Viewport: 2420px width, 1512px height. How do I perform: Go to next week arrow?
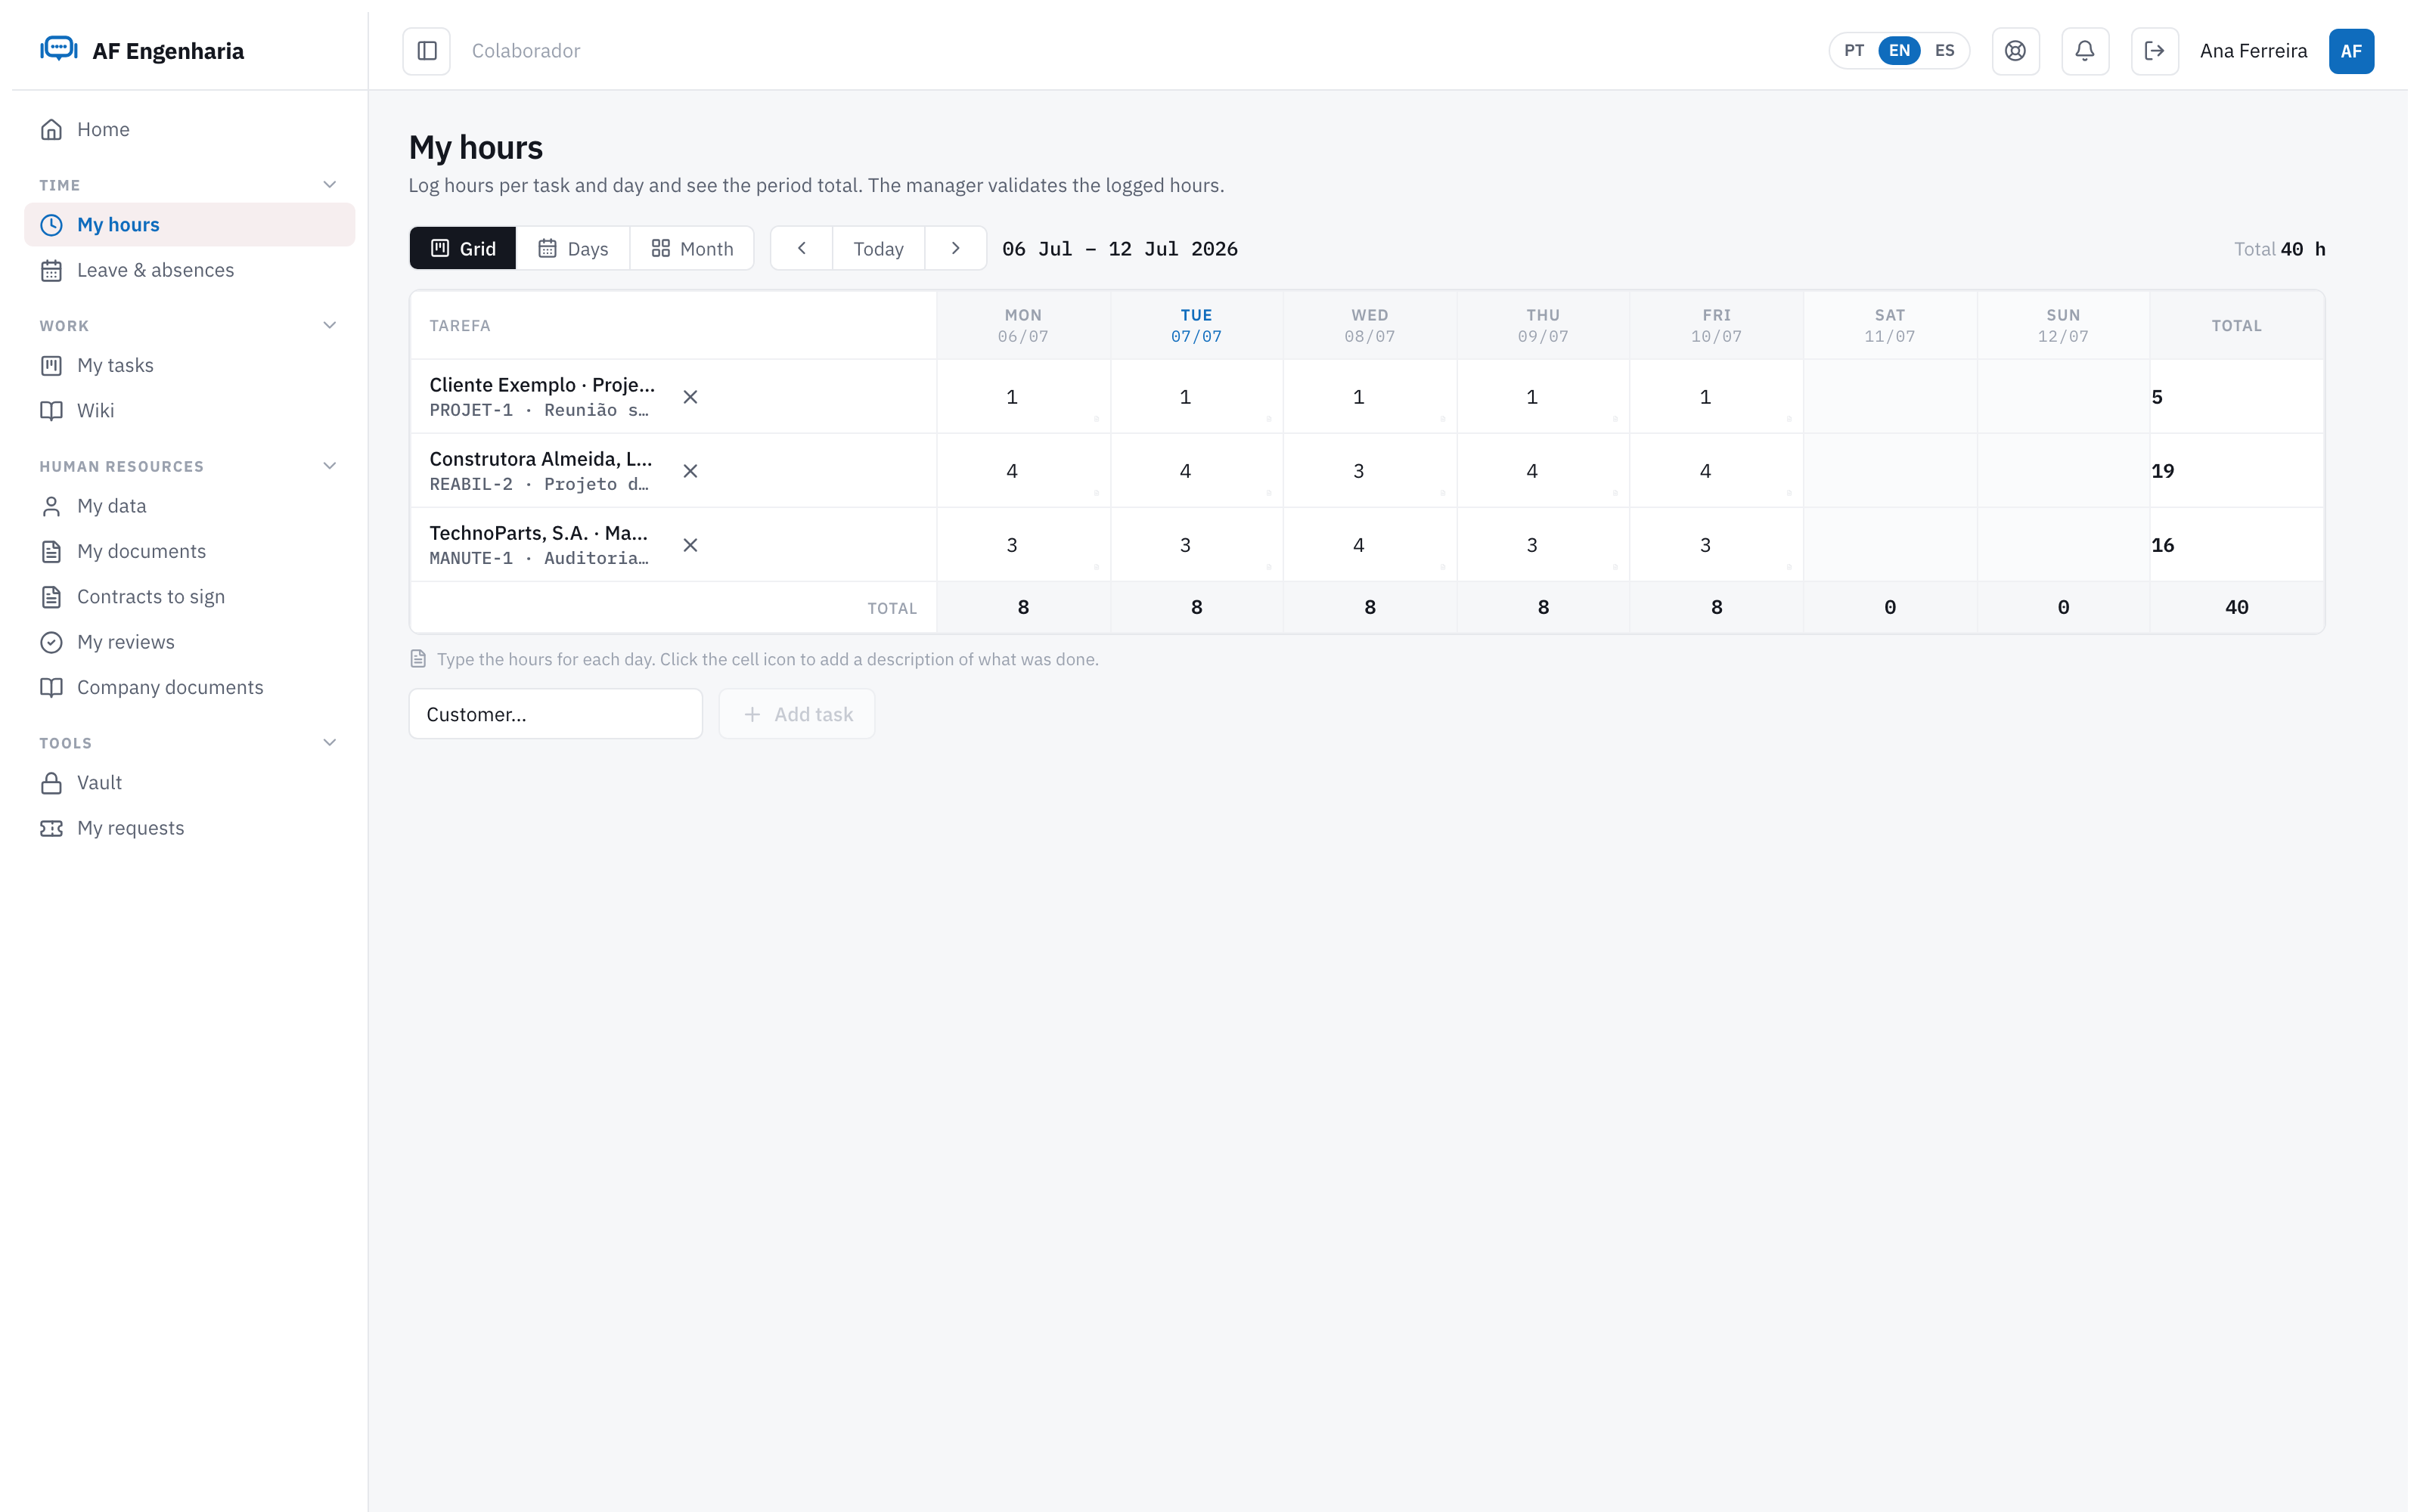(x=955, y=248)
